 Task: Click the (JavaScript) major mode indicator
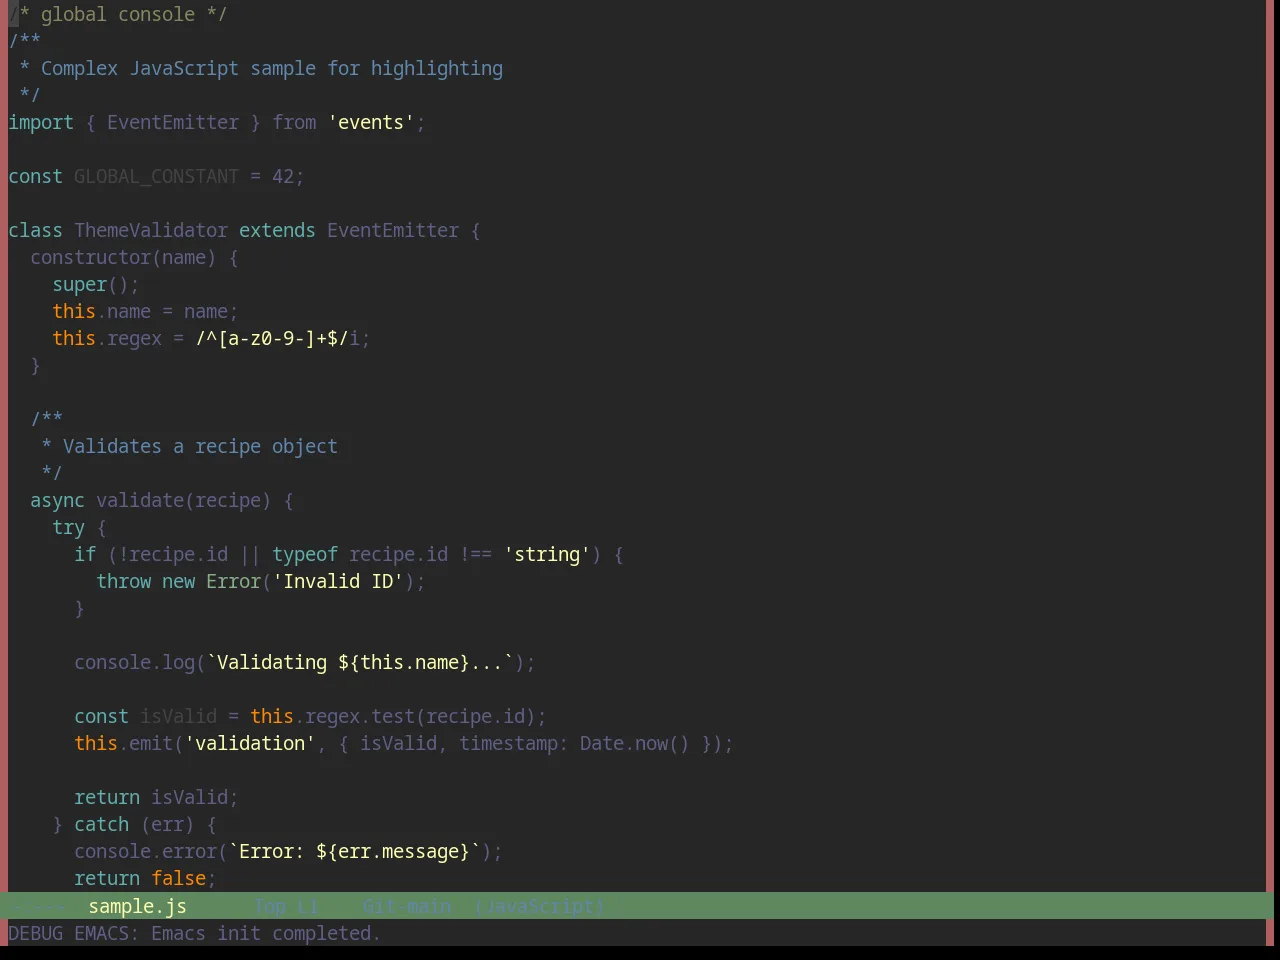pos(539,906)
